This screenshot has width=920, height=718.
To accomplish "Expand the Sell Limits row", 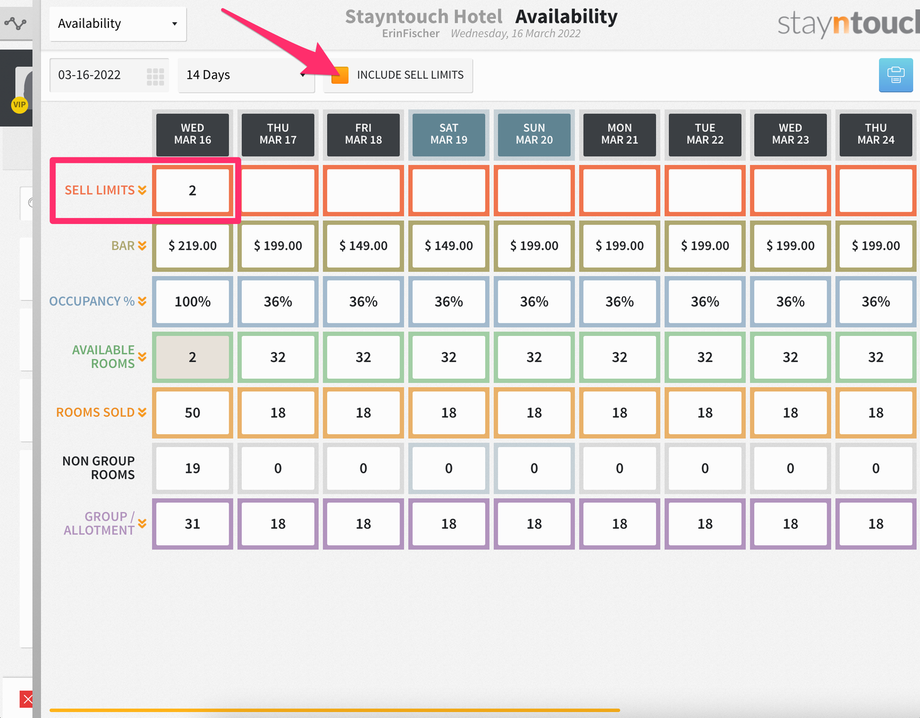I will click(142, 190).
